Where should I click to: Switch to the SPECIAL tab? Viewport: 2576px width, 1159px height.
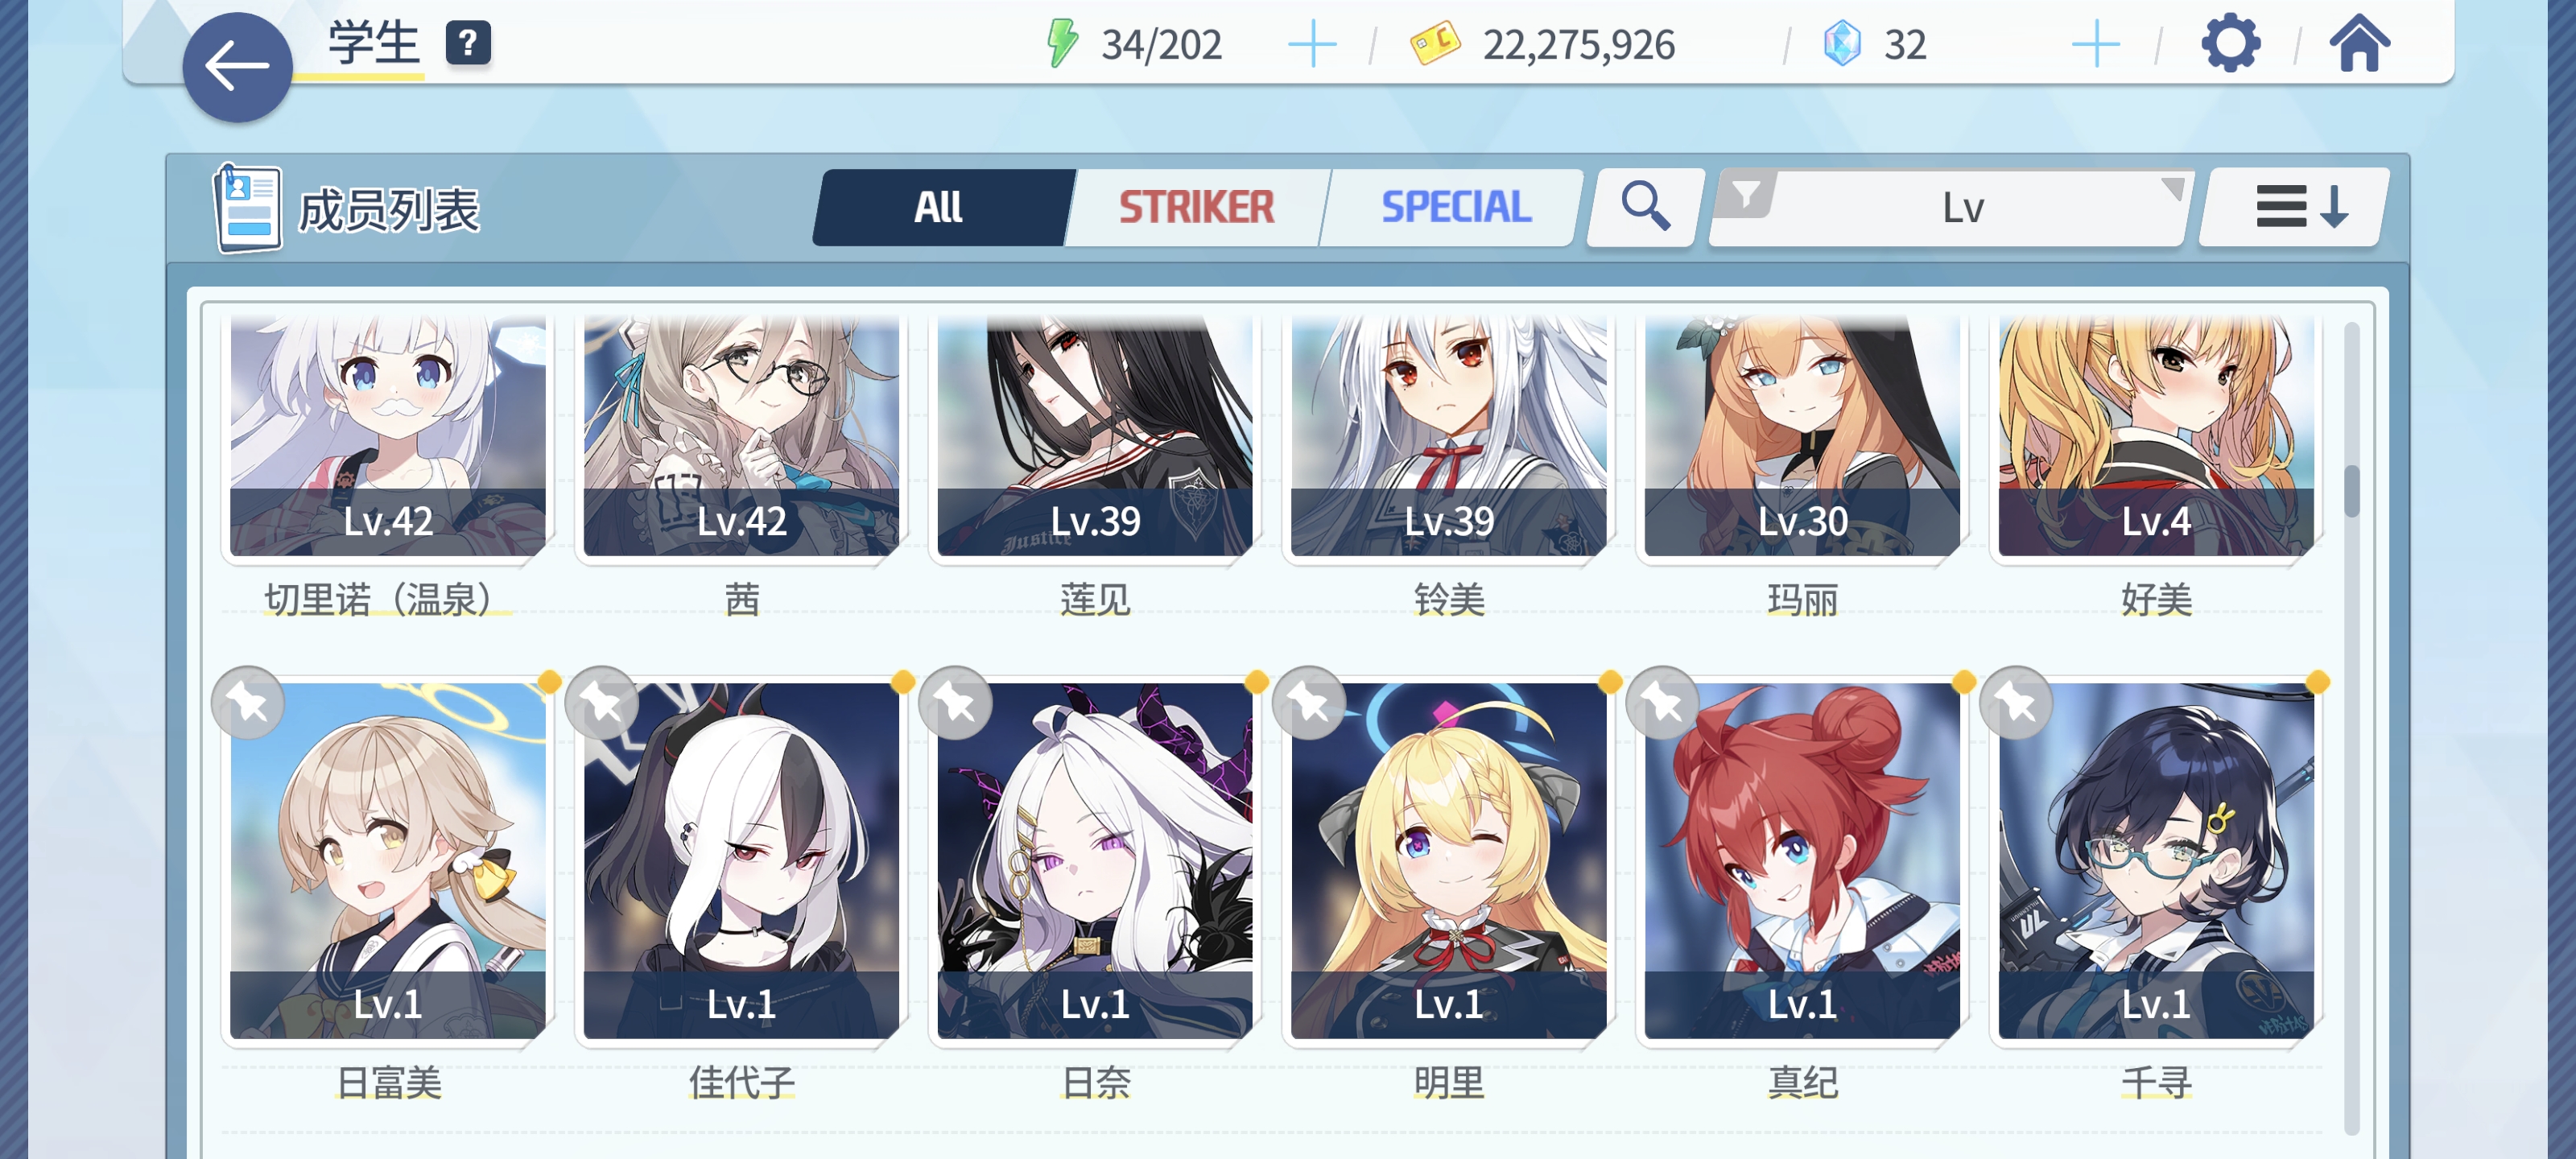click(x=1455, y=207)
